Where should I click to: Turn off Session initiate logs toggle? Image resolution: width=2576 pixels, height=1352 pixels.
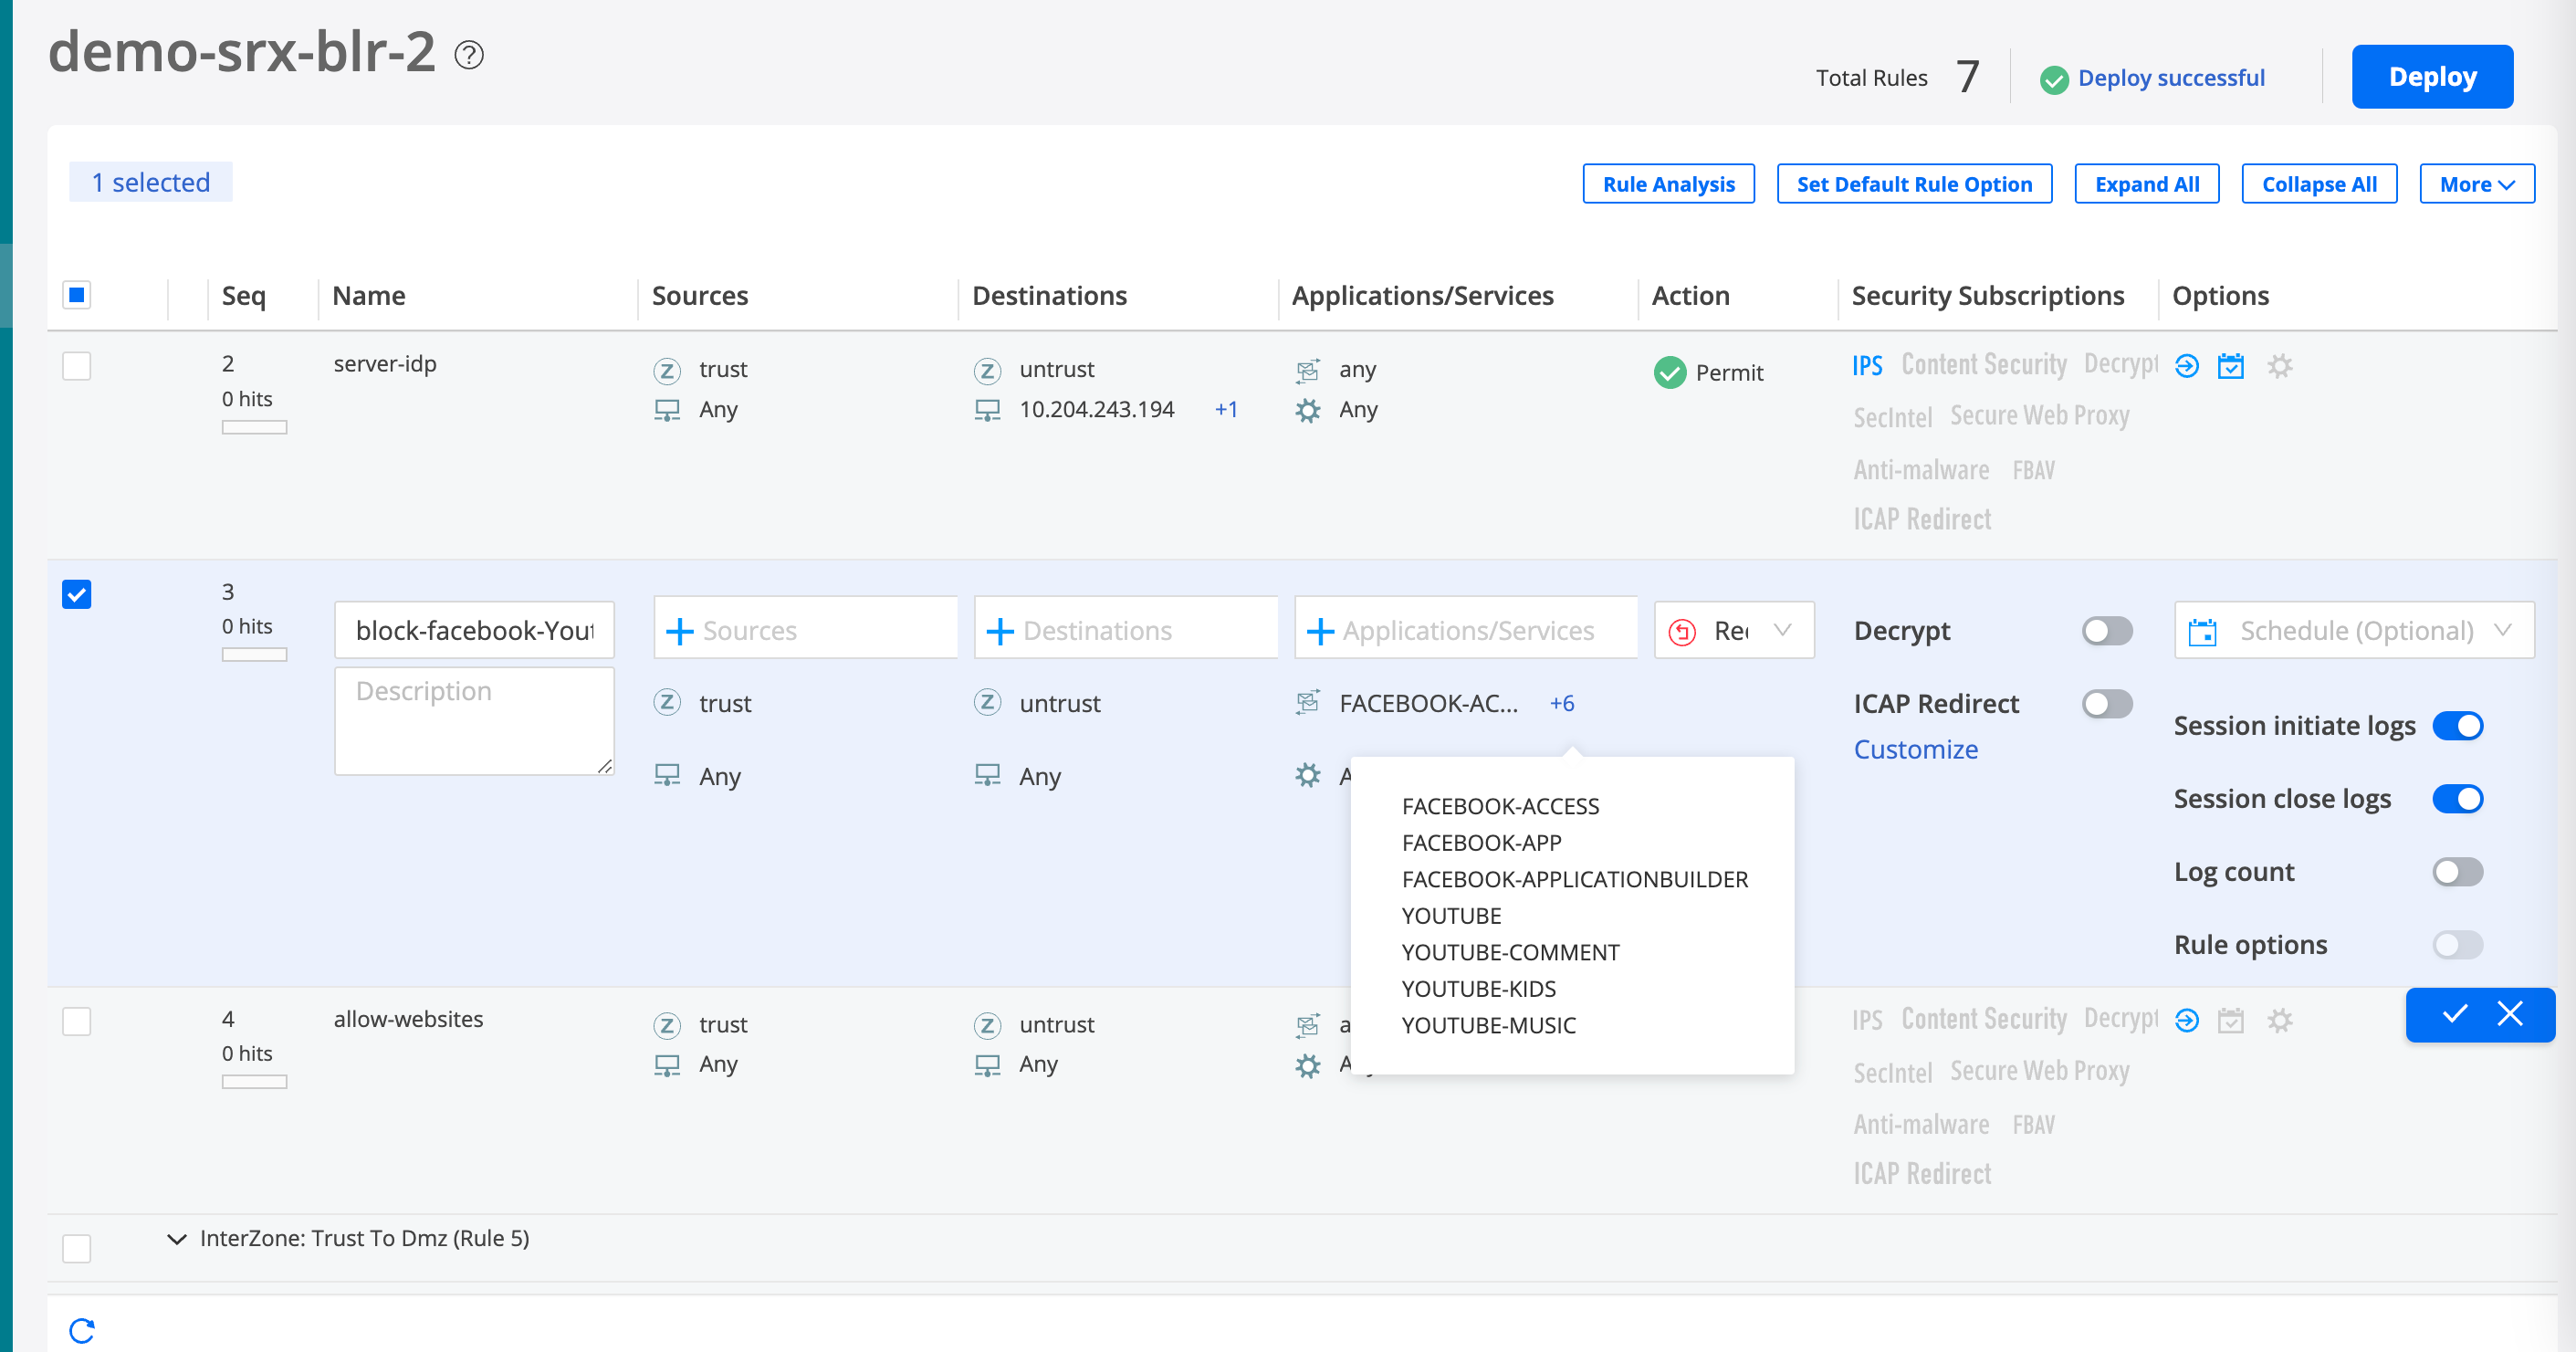coord(2457,726)
